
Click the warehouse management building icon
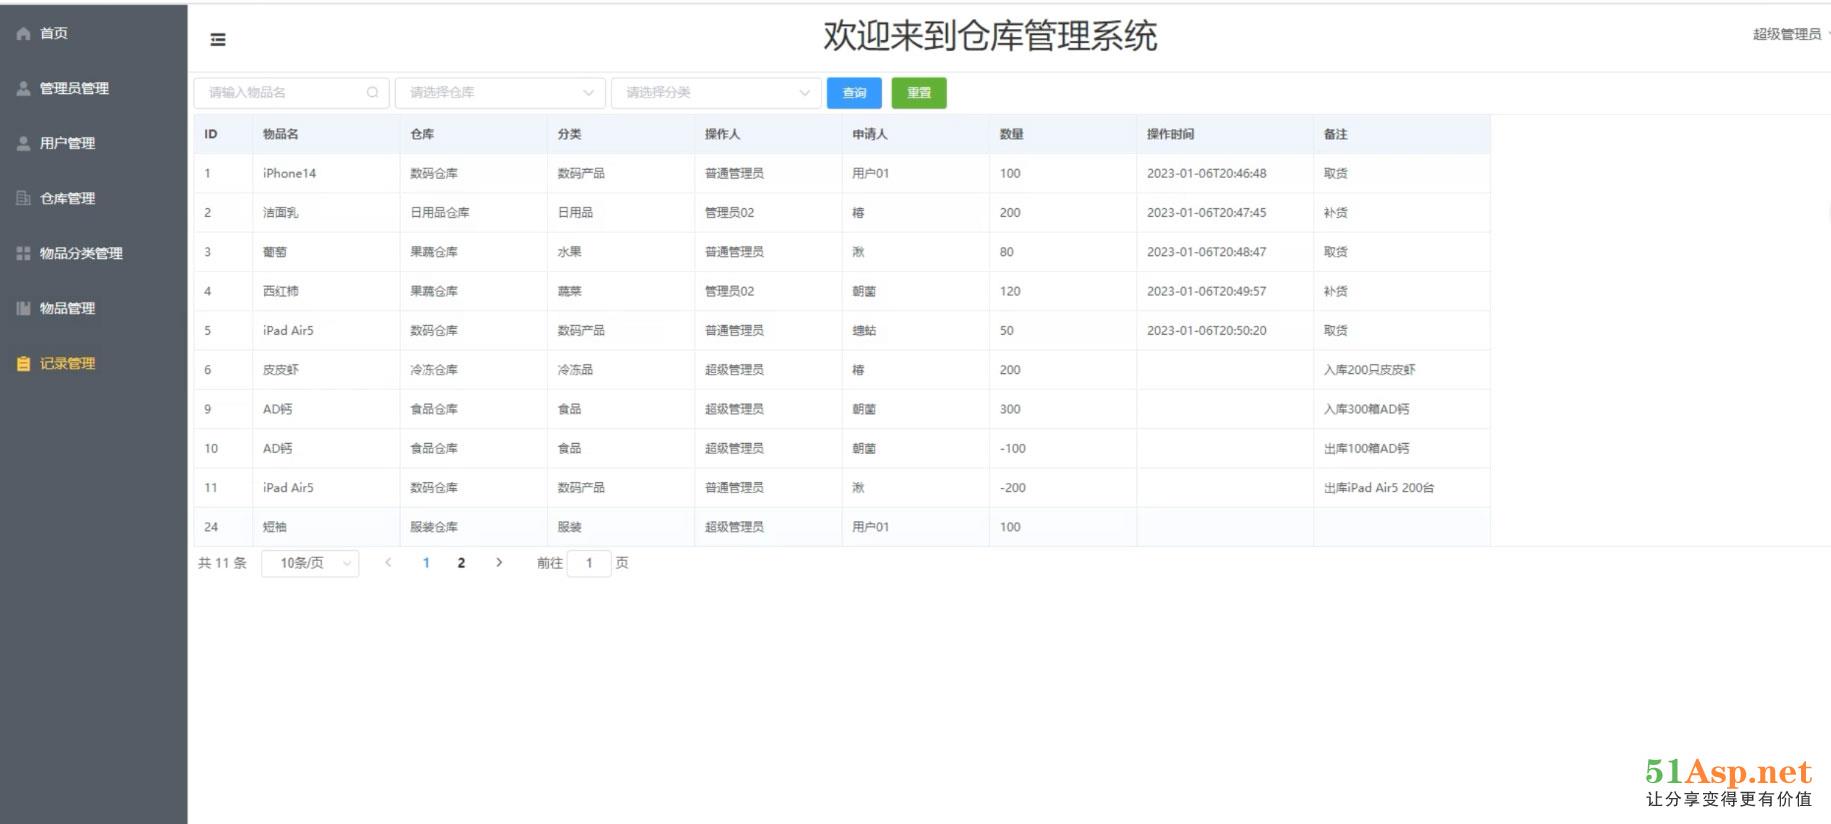point(23,199)
